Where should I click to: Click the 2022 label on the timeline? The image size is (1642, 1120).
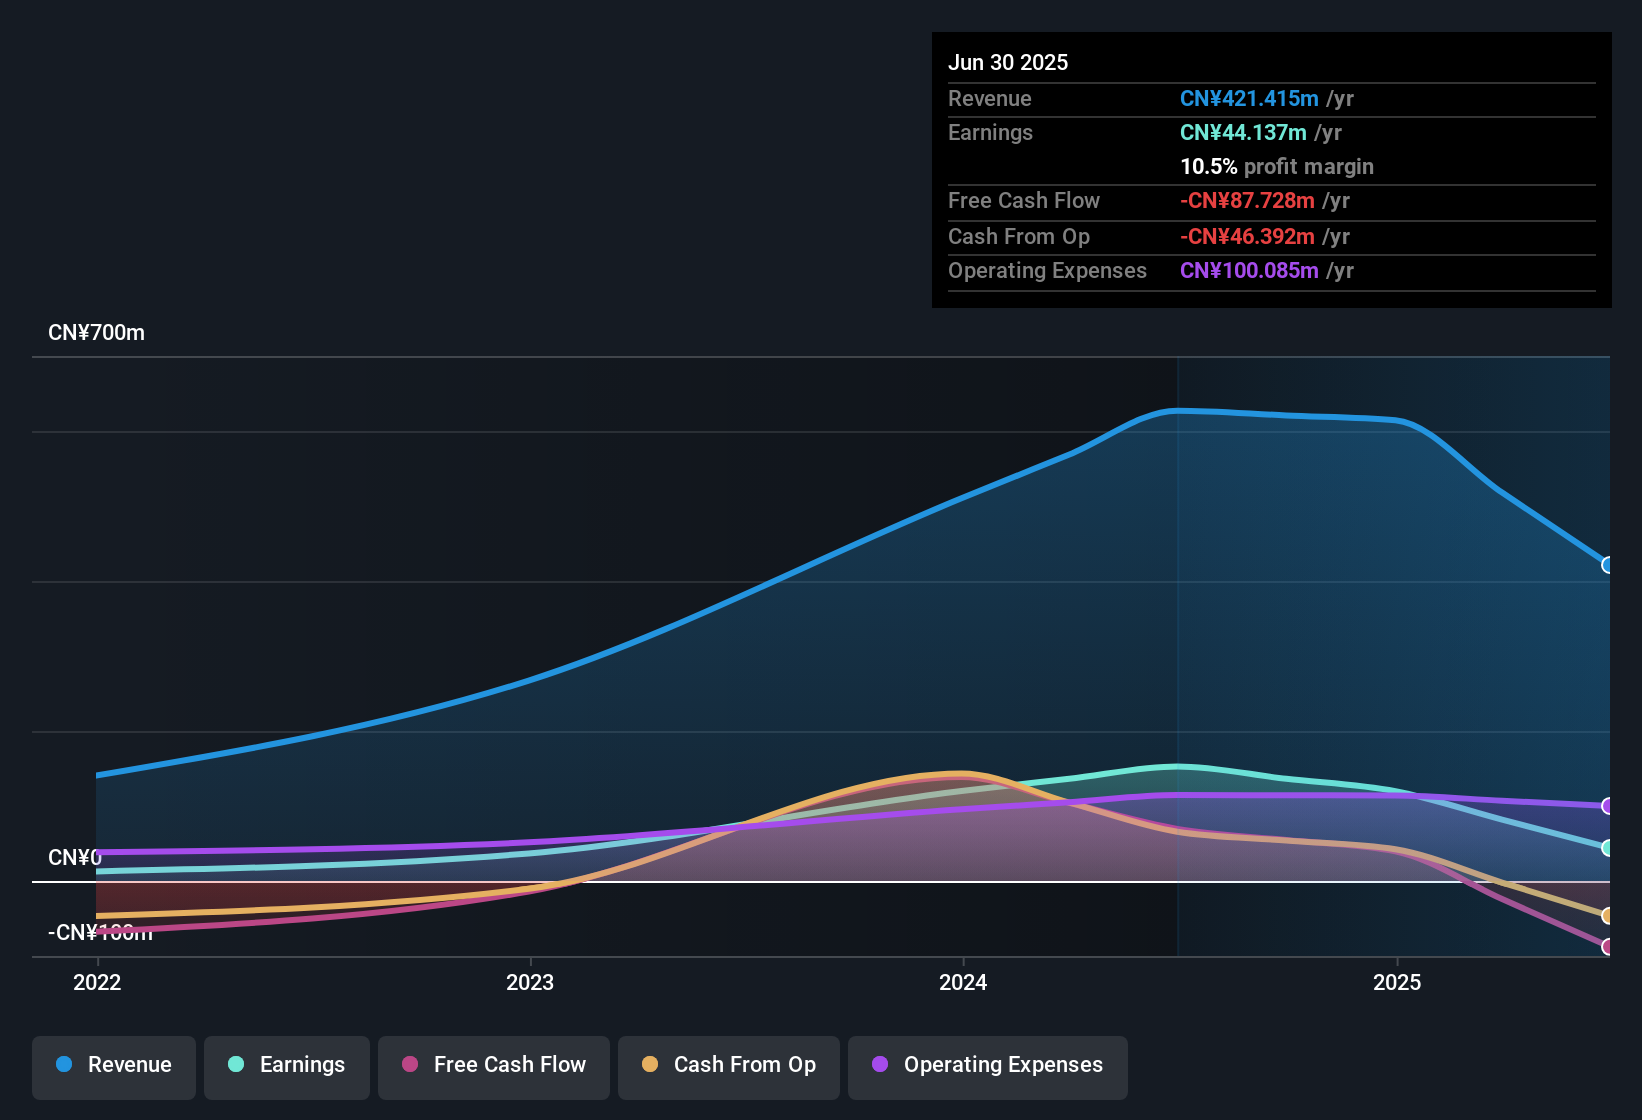[x=96, y=983]
